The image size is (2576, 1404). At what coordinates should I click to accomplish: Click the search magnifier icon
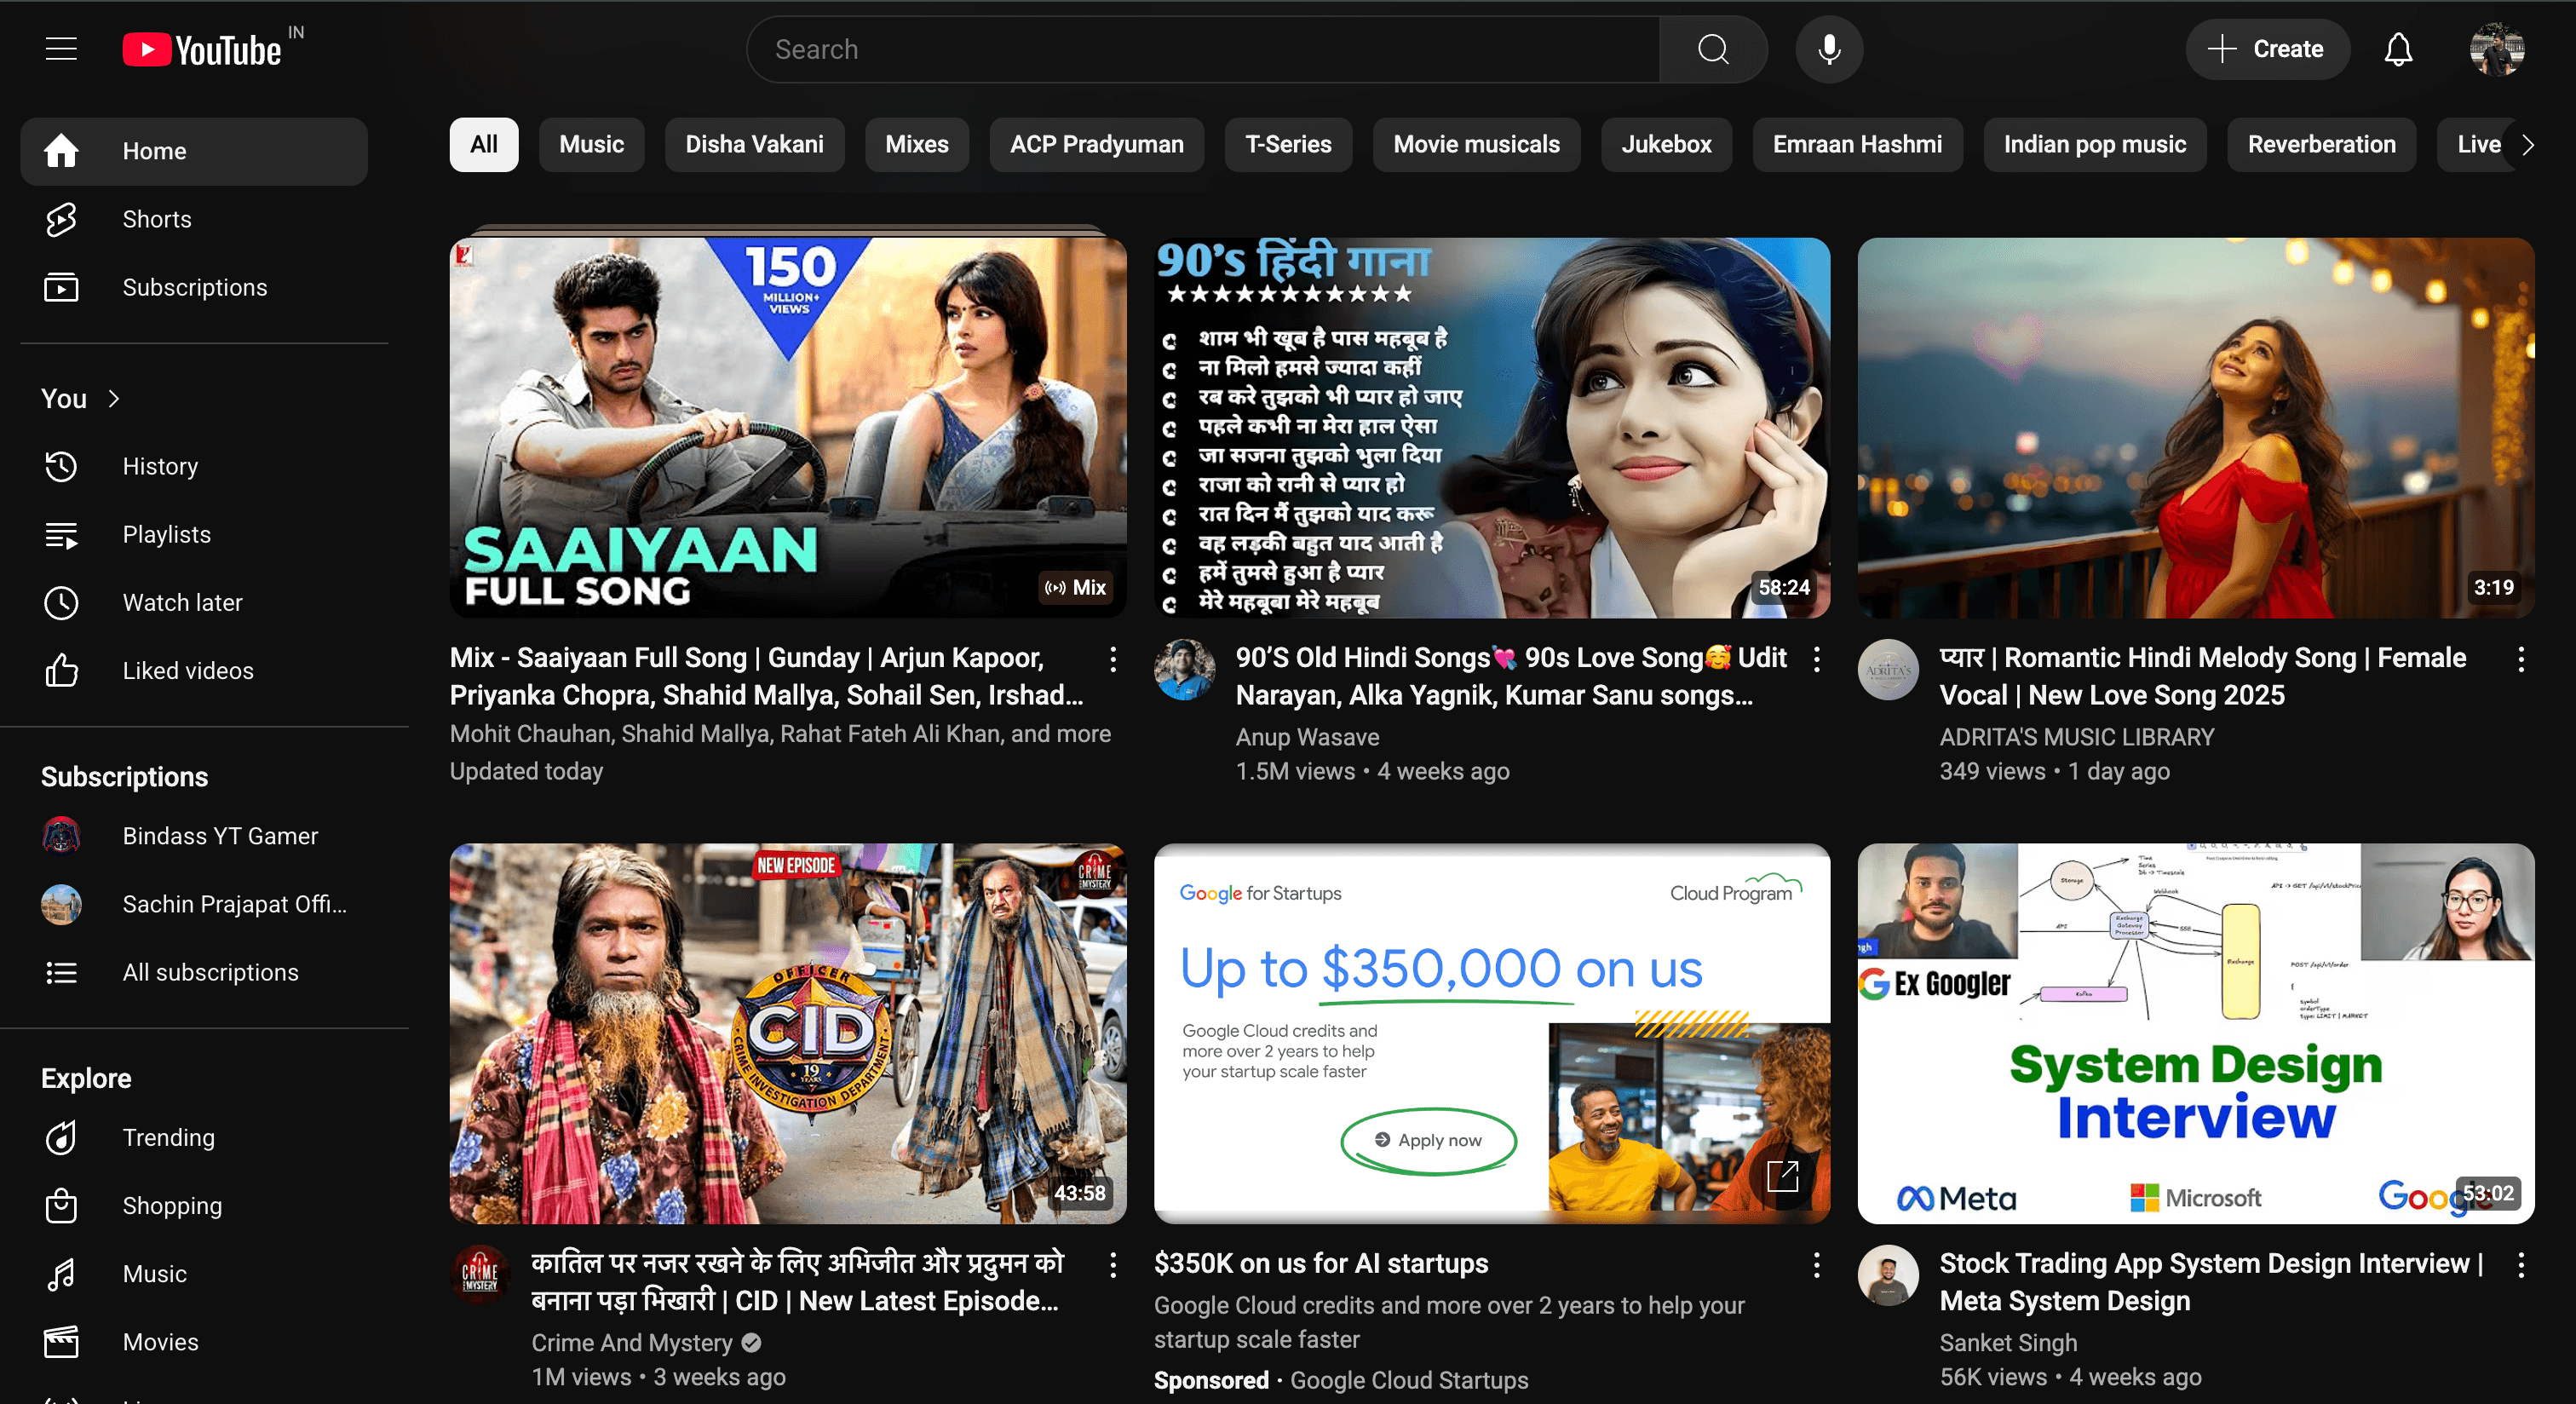(1713, 48)
